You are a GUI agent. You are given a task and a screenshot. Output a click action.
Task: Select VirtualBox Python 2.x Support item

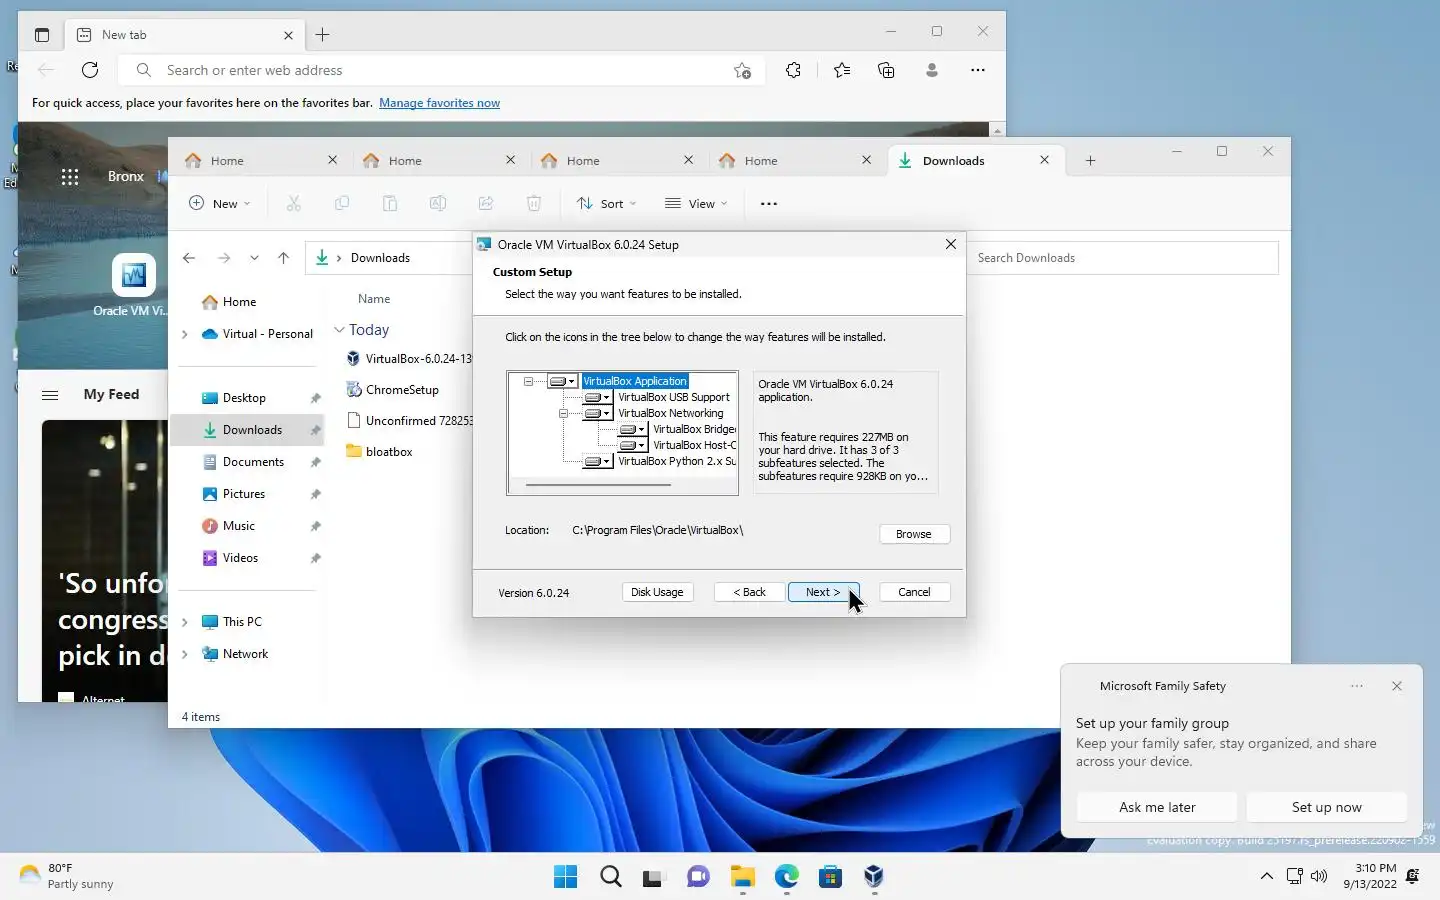click(x=677, y=461)
